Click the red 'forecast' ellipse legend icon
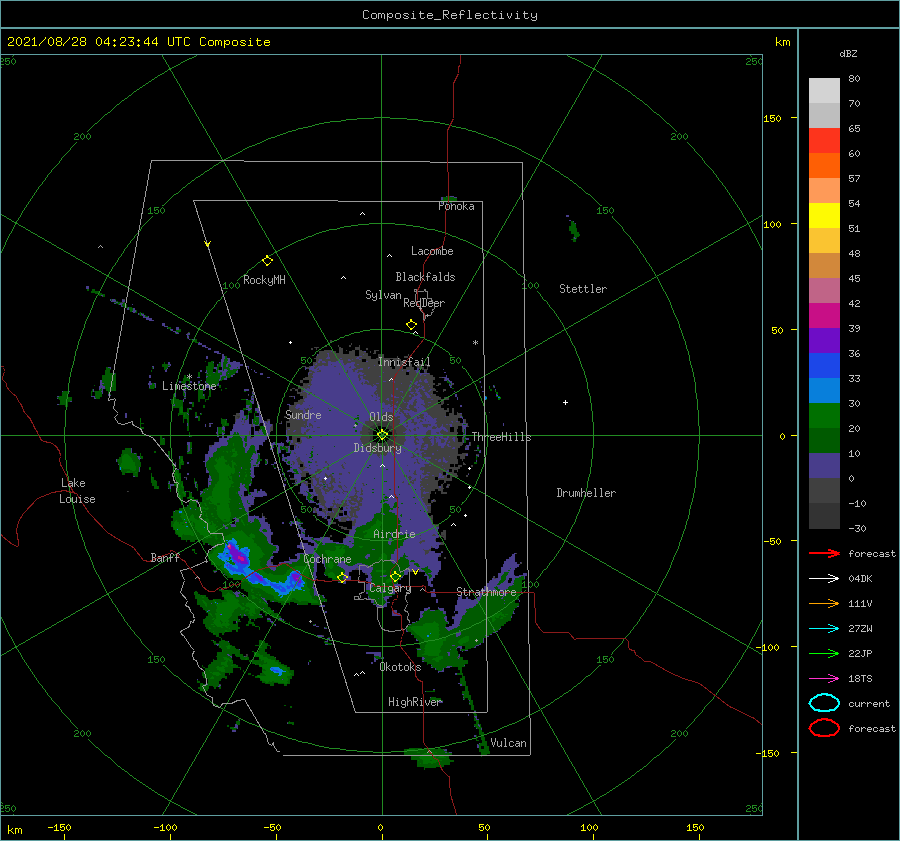 824,728
